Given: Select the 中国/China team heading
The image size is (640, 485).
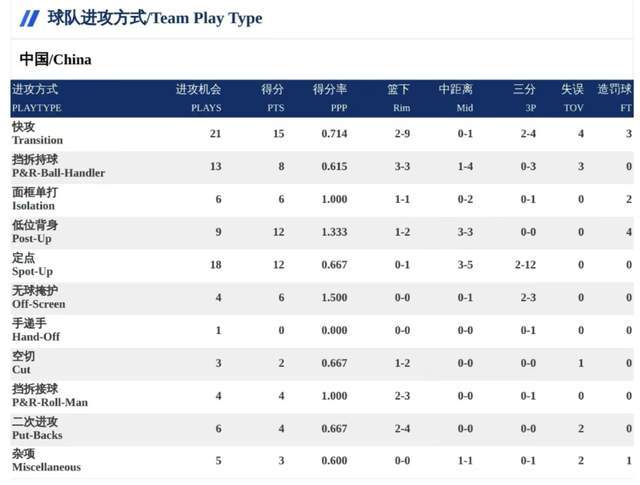Looking at the screenshot, I should 55,59.
